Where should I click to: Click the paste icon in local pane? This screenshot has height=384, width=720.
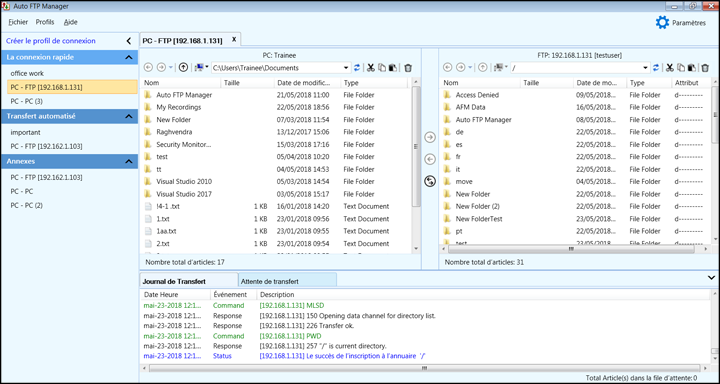coord(393,68)
